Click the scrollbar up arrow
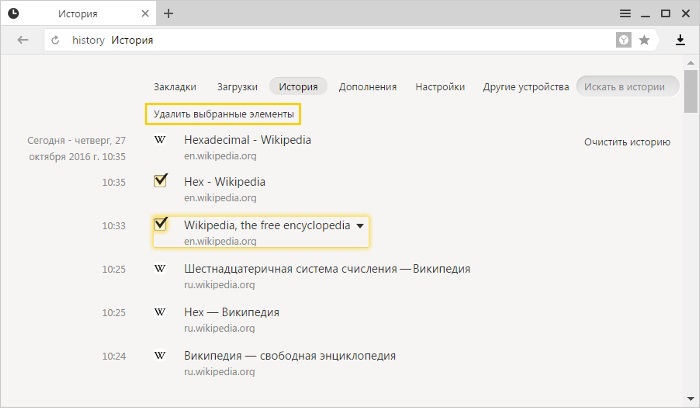The width and height of the screenshot is (700, 408). click(x=691, y=63)
